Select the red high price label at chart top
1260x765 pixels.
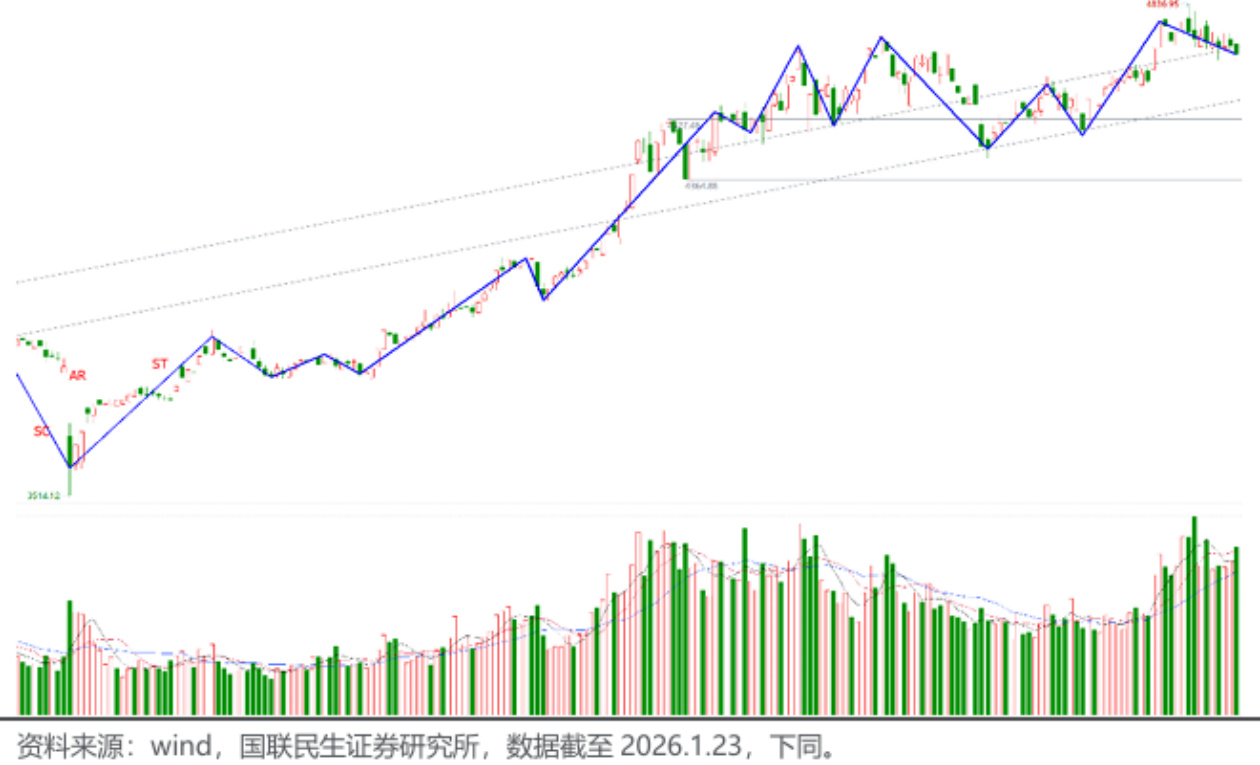(x=1164, y=4)
